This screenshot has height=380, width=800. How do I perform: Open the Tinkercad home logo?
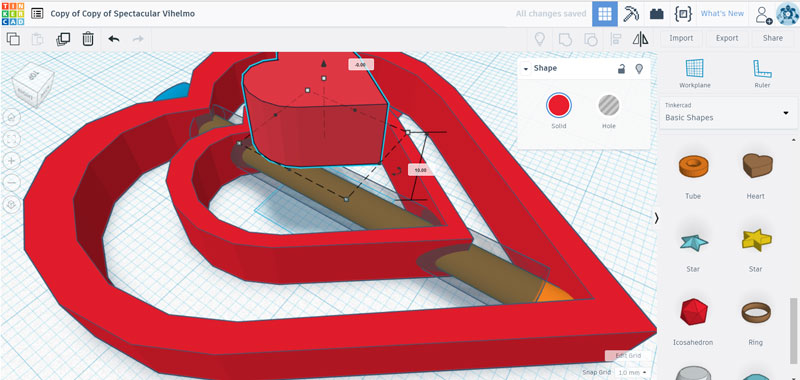click(13, 13)
